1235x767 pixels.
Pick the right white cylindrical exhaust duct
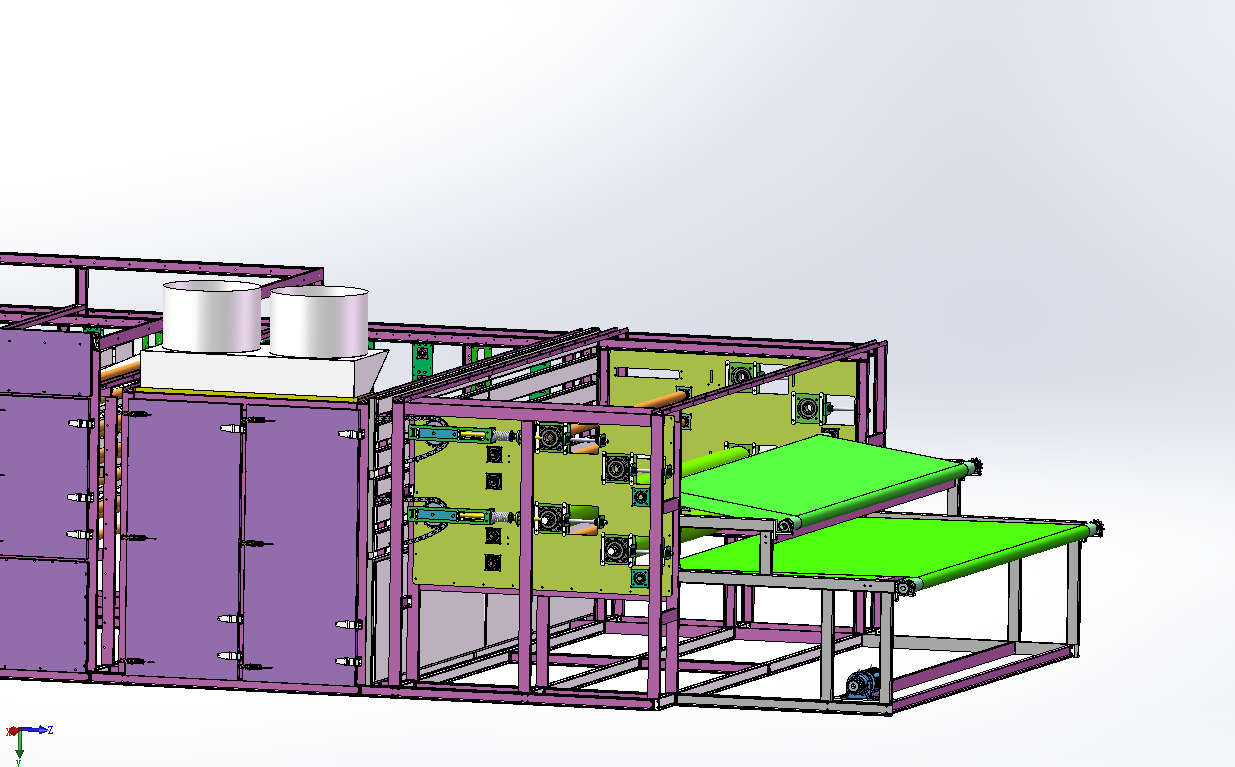click(x=320, y=322)
